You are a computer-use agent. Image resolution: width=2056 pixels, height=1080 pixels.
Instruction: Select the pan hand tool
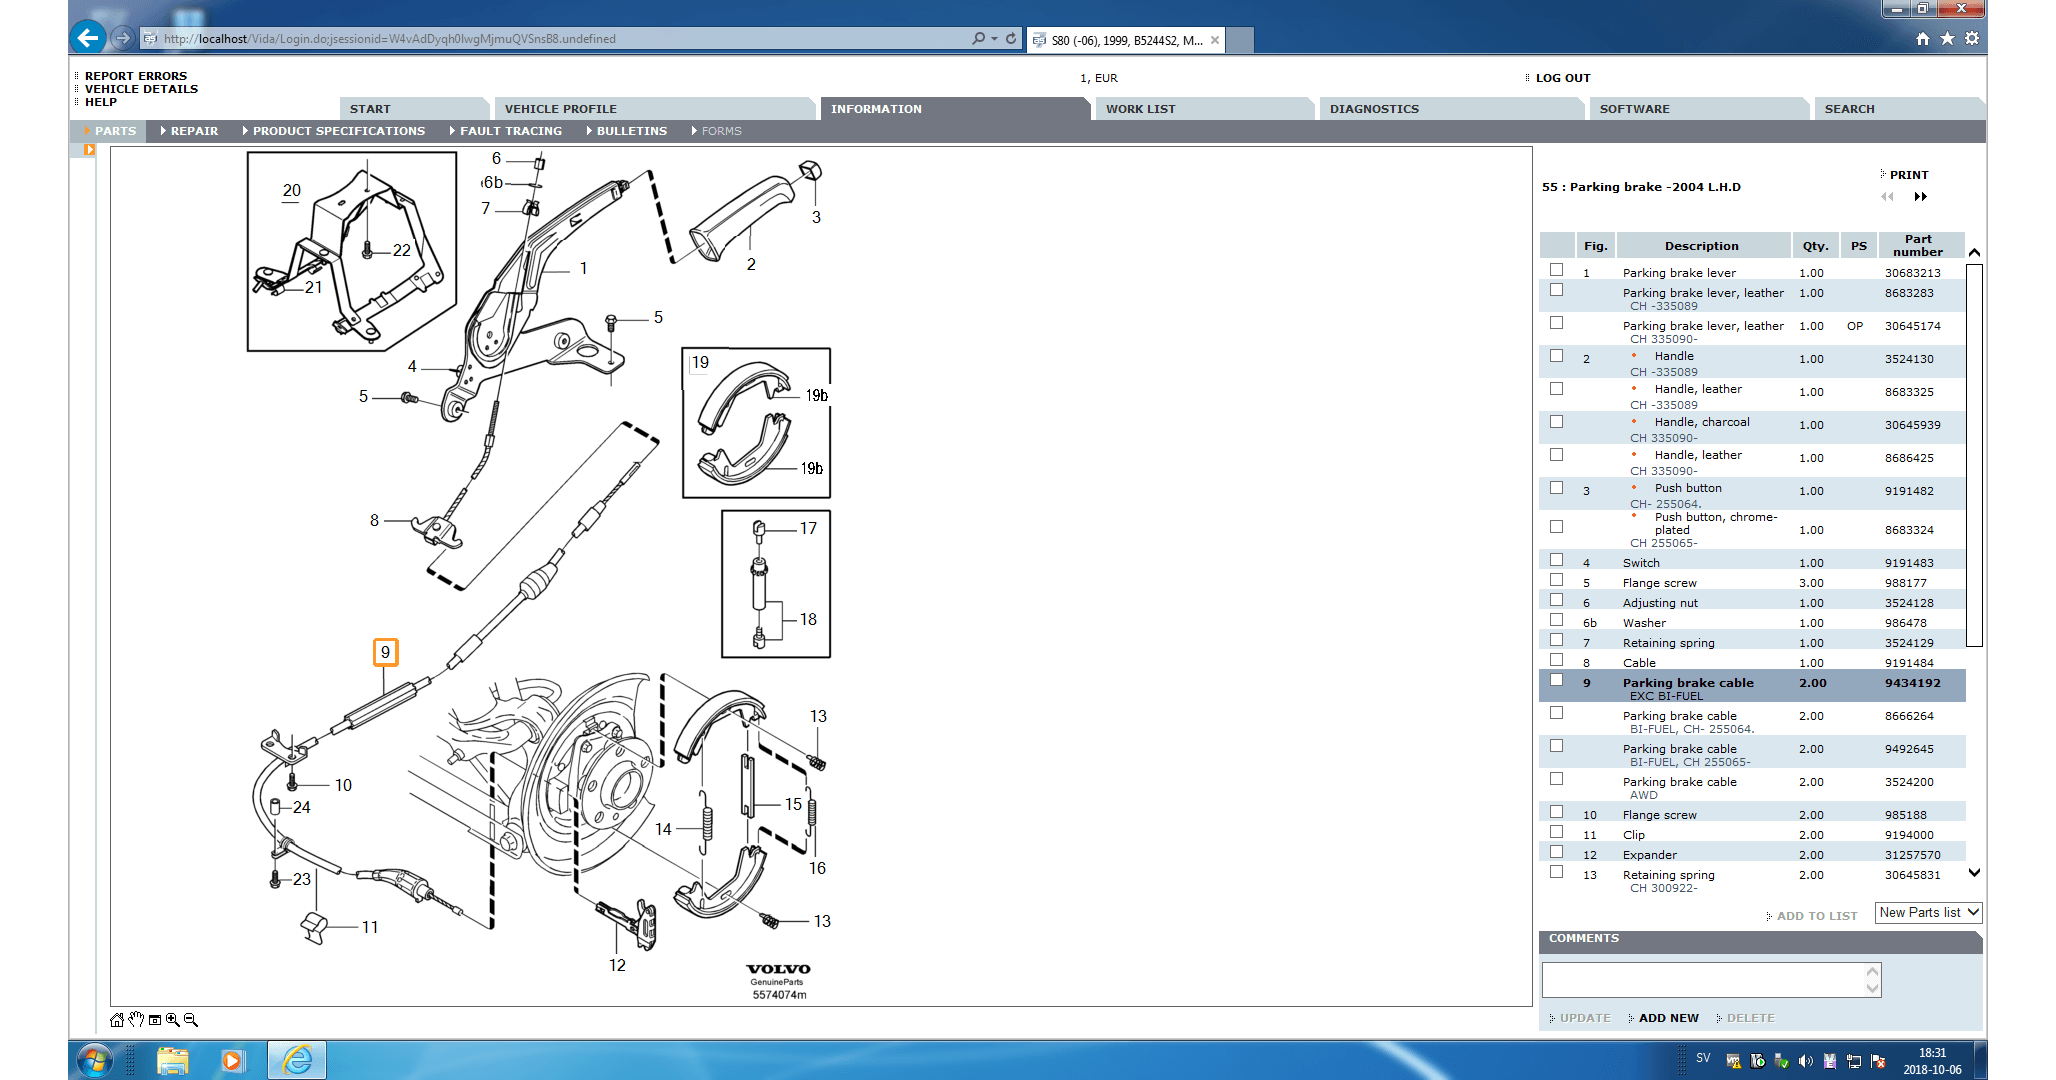pos(136,1020)
